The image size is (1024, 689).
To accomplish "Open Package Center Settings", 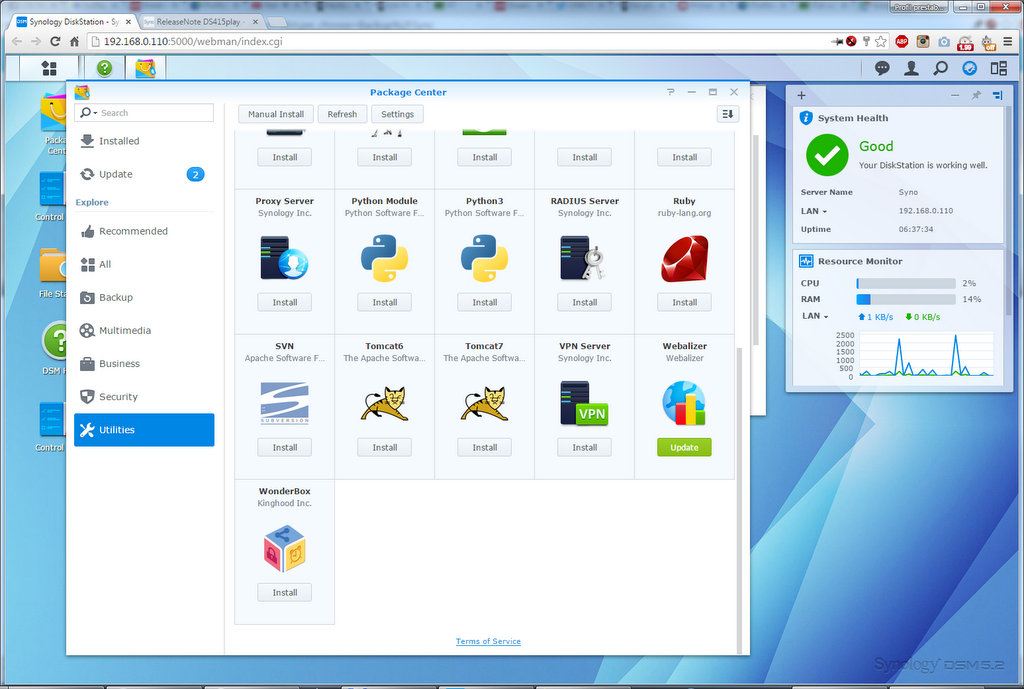I will (x=397, y=114).
